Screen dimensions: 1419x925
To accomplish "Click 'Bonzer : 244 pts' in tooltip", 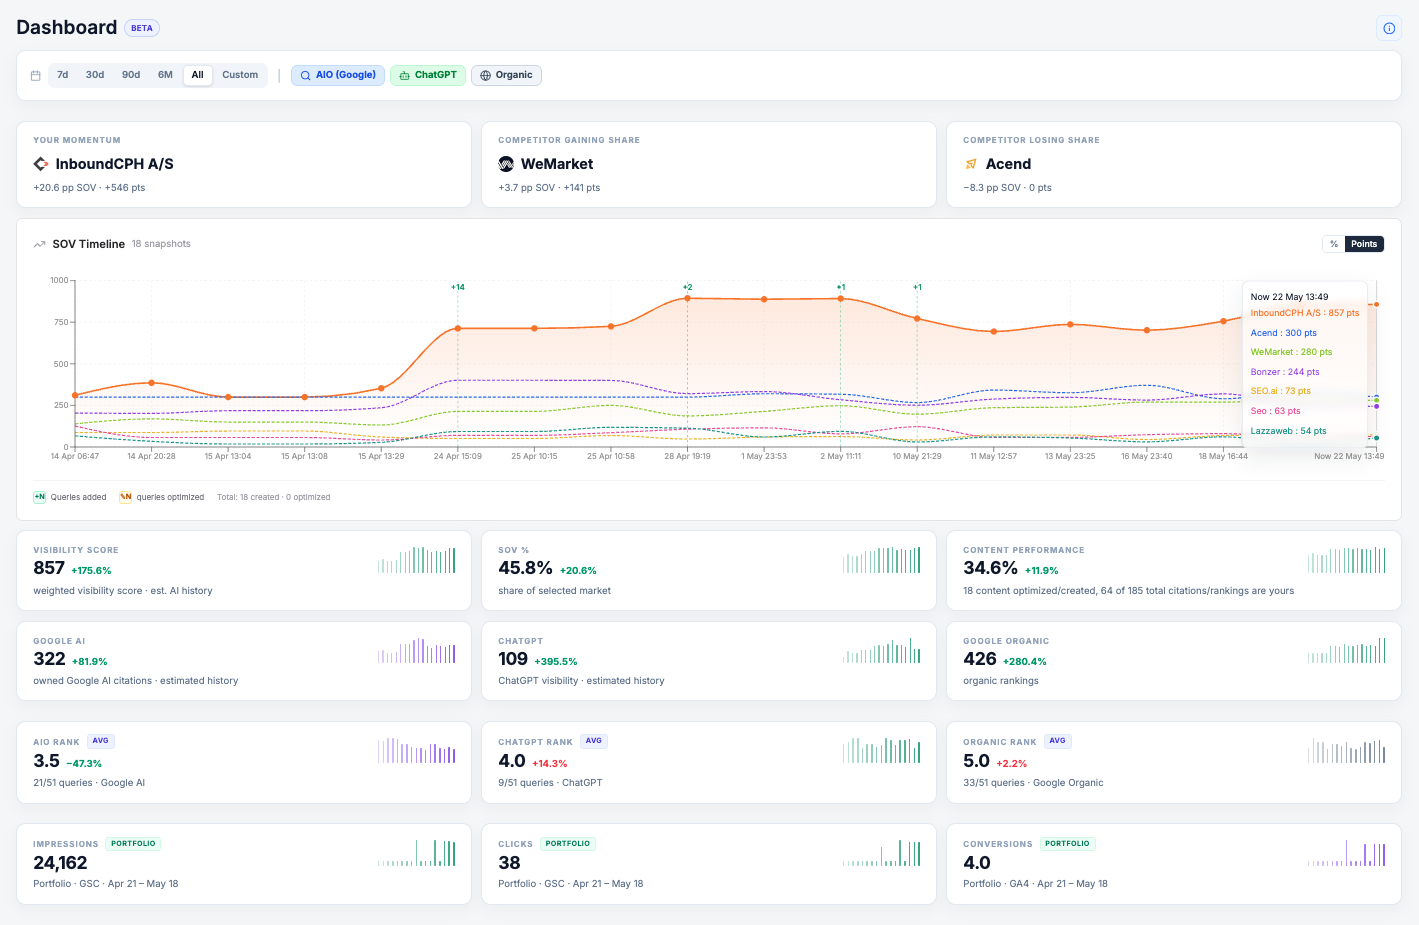I will pyautogui.click(x=1285, y=372).
